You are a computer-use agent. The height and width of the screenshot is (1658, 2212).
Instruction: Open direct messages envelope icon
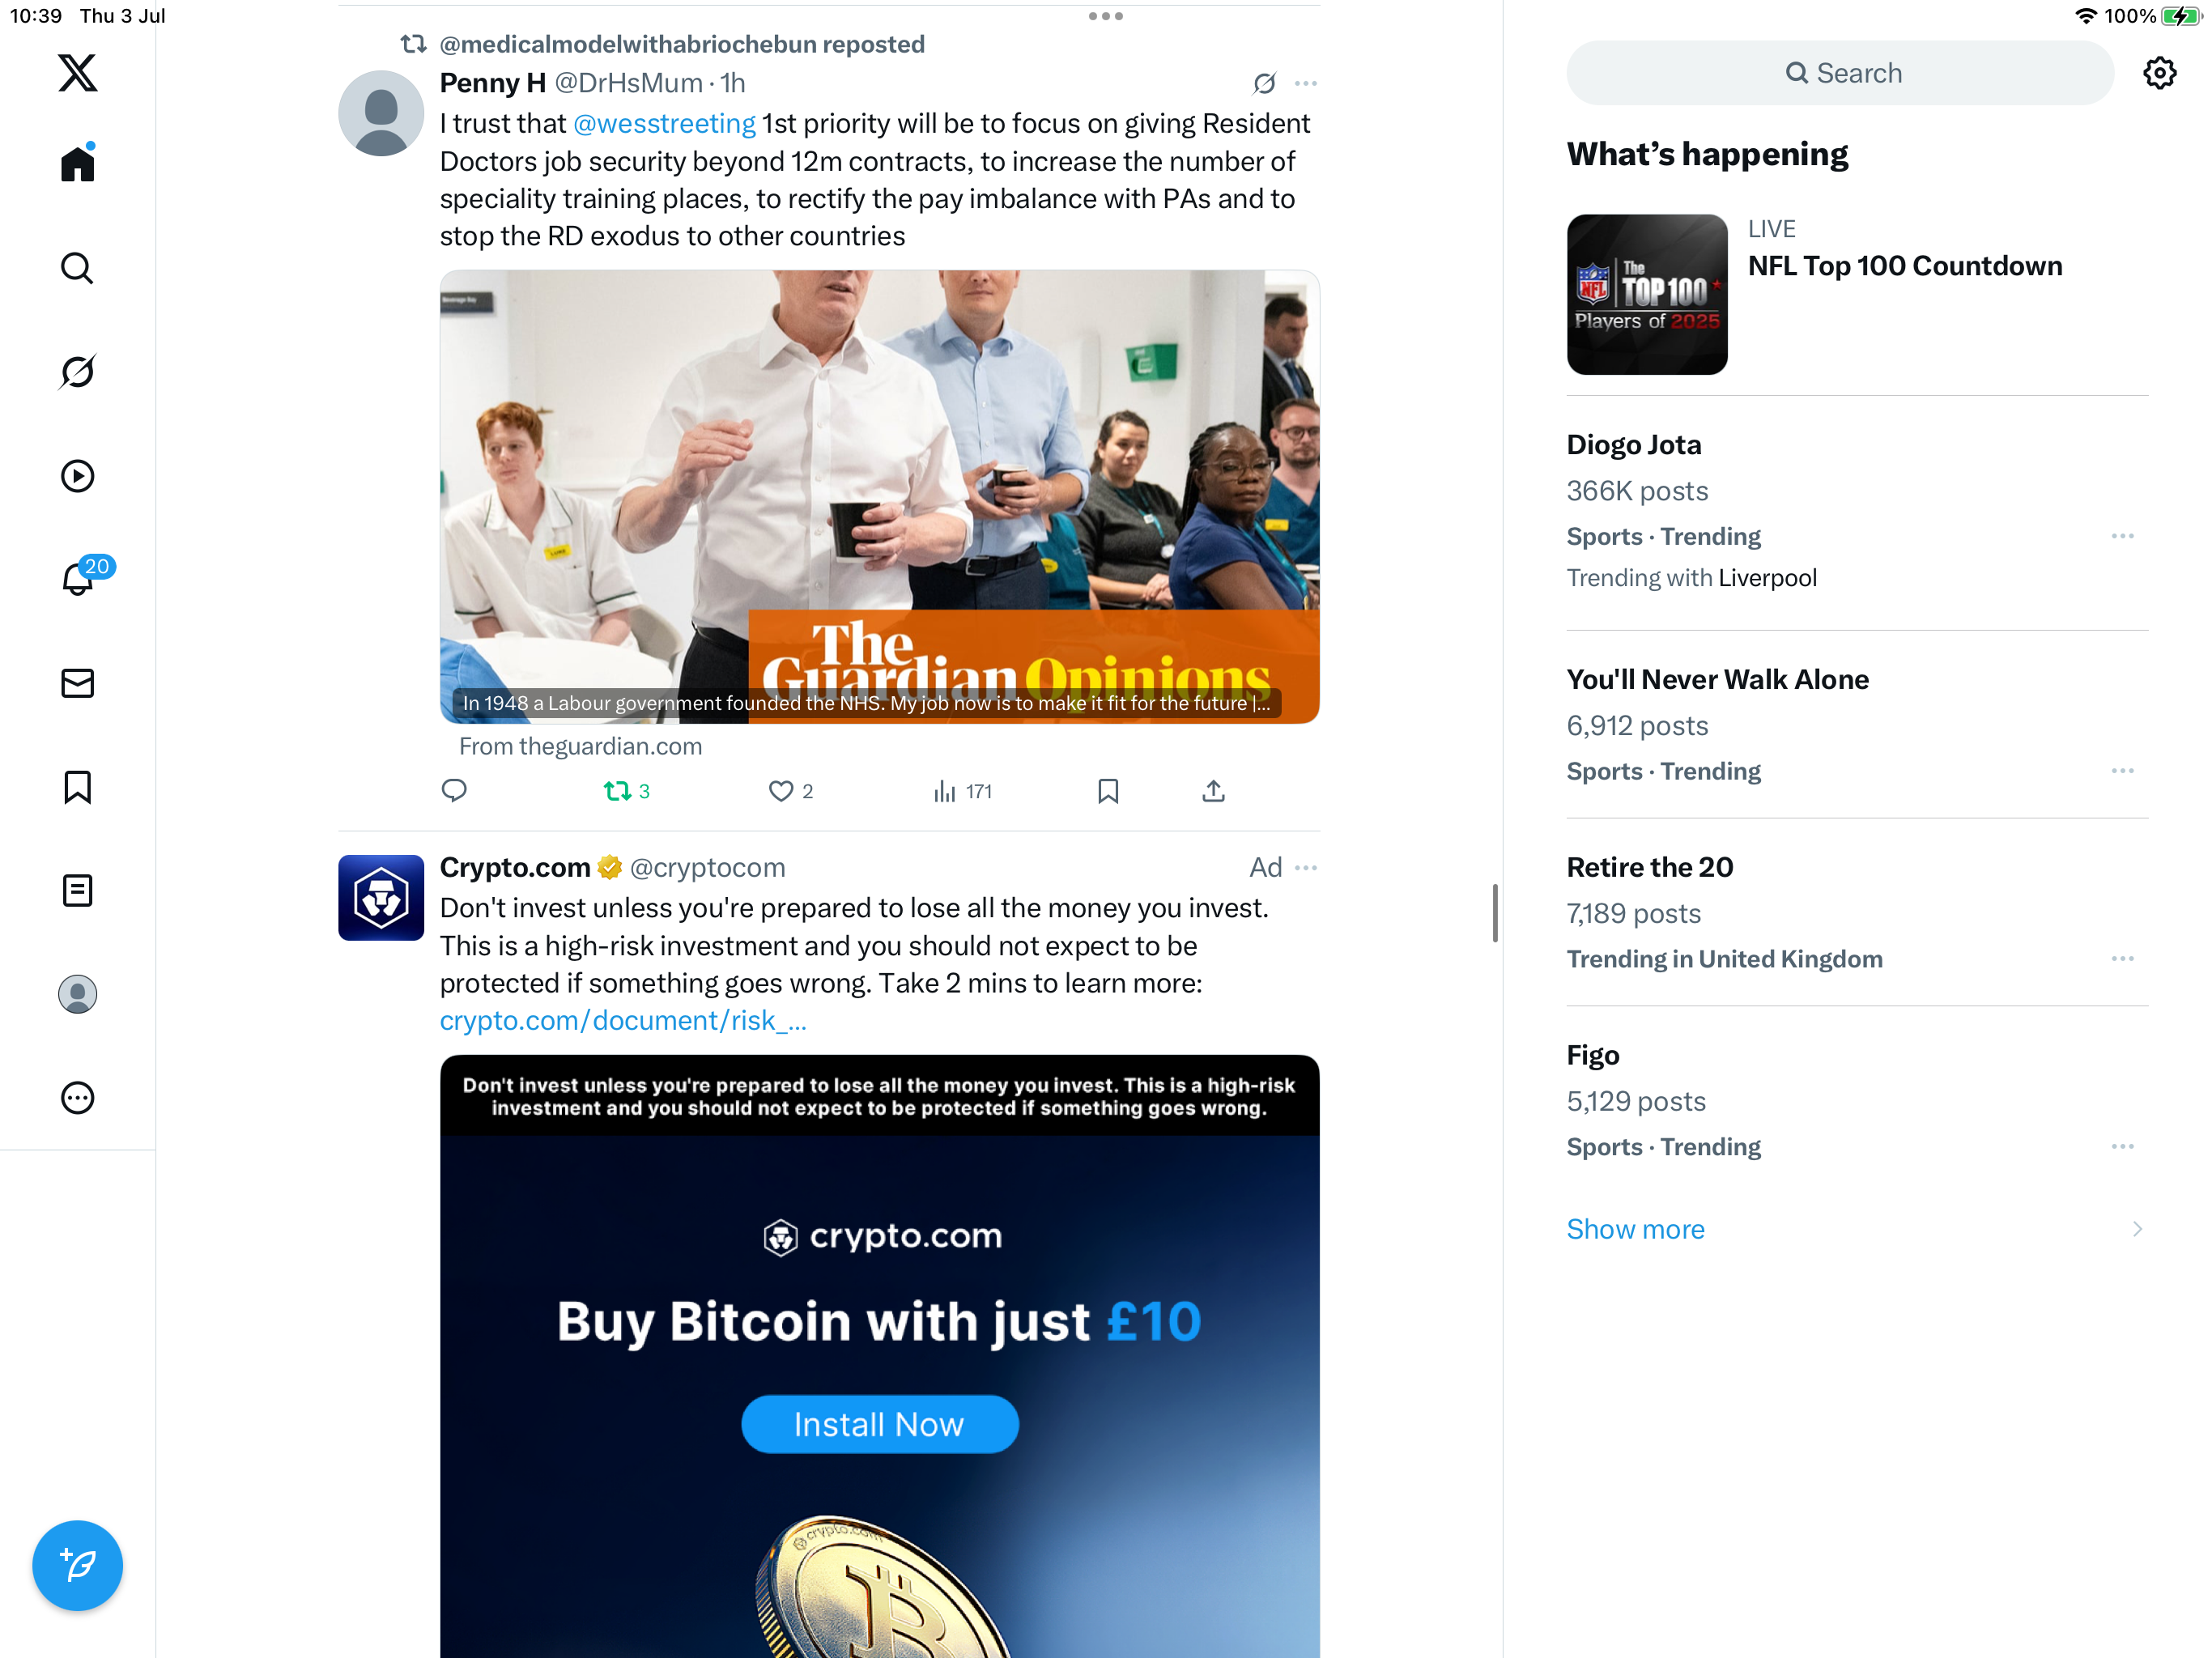click(77, 683)
